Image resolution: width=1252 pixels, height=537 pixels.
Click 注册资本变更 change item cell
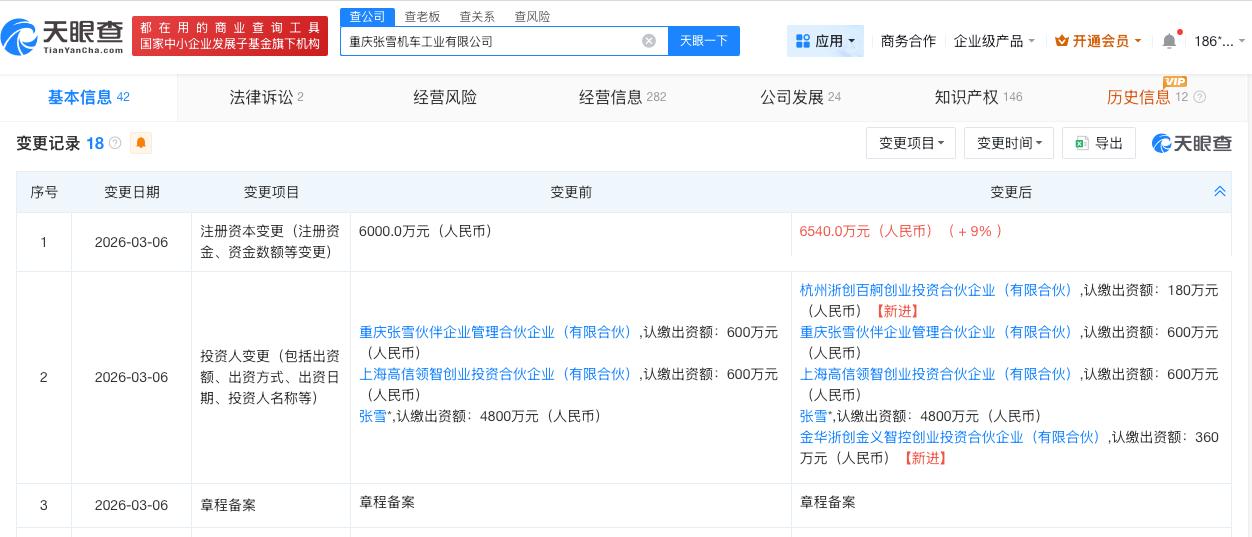271,242
